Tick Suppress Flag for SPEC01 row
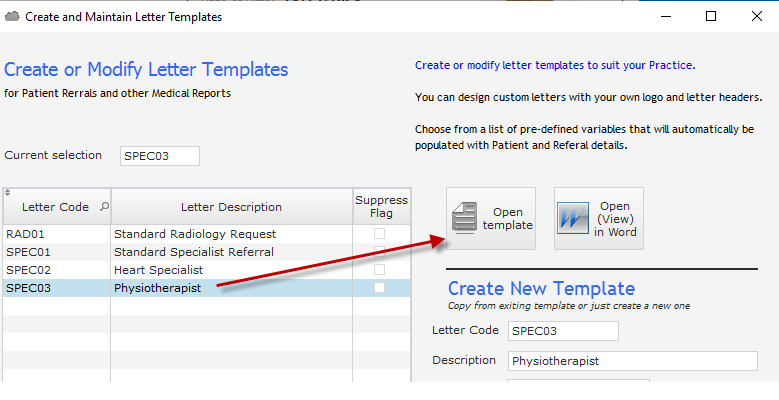 tap(380, 251)
